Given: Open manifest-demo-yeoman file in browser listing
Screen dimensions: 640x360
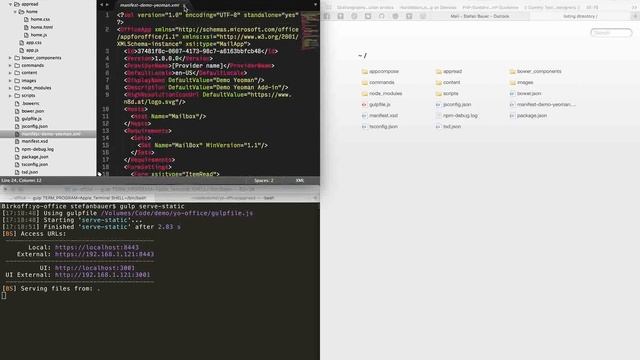Looking at the screenshot, I should coord(542,104).
